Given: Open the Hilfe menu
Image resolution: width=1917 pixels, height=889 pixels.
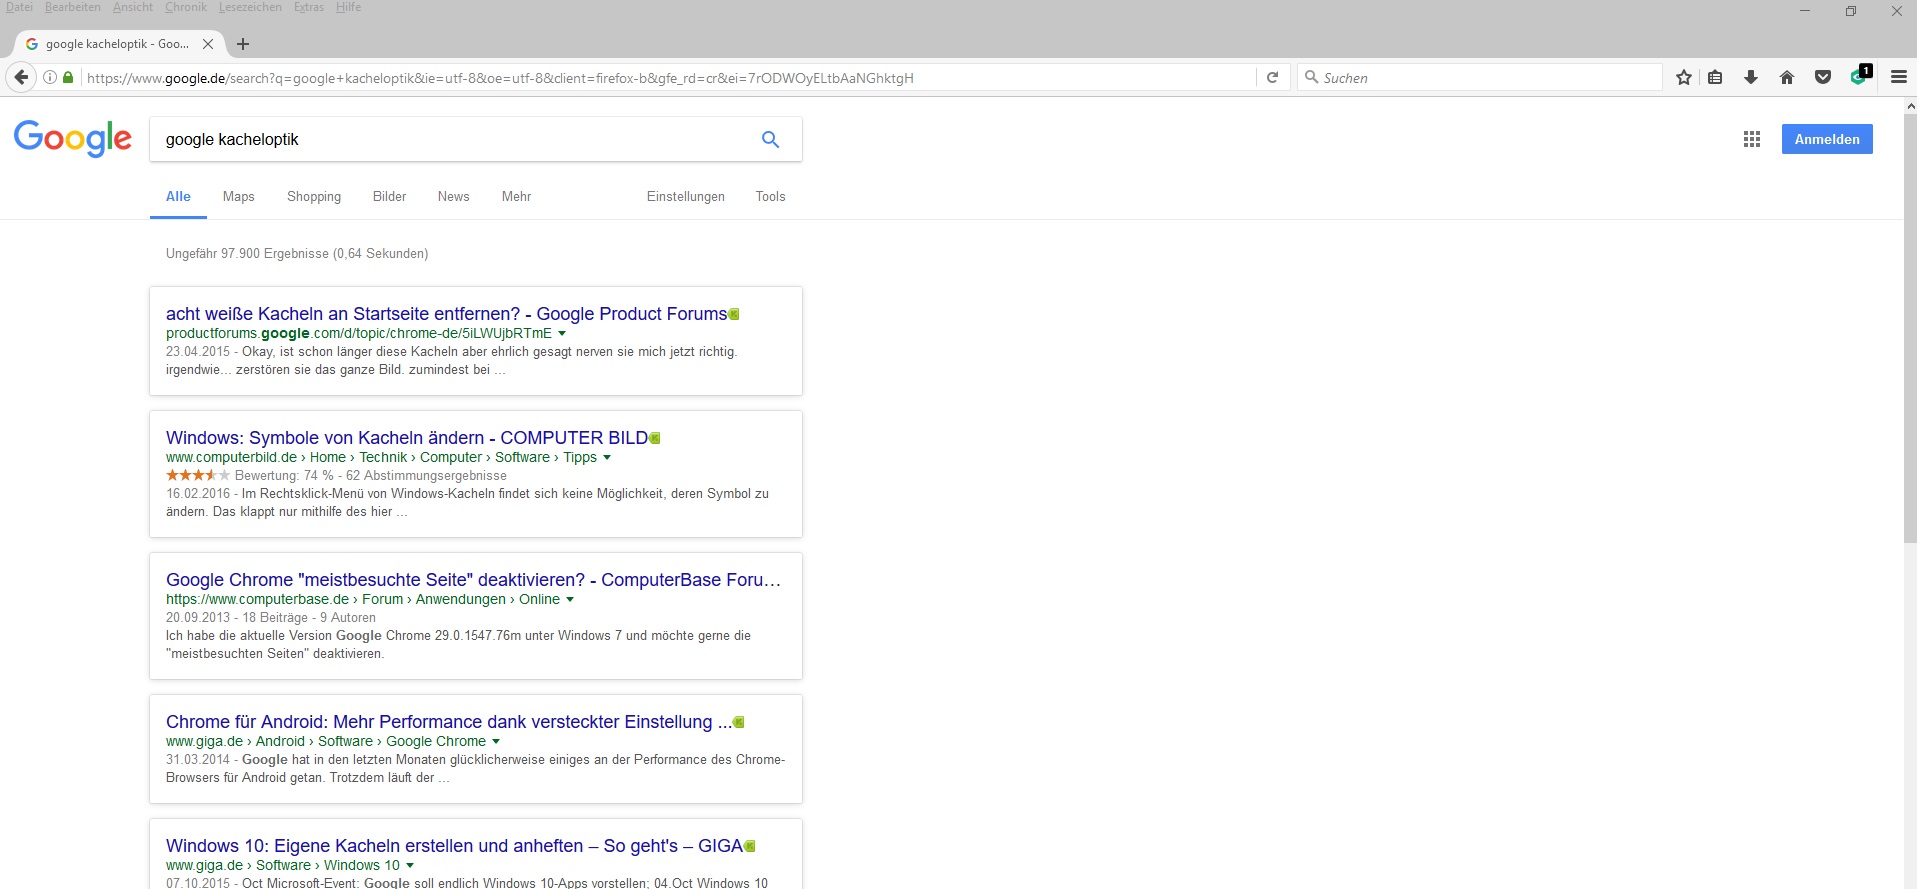Looking at the screenshot, I should point(349,7).
